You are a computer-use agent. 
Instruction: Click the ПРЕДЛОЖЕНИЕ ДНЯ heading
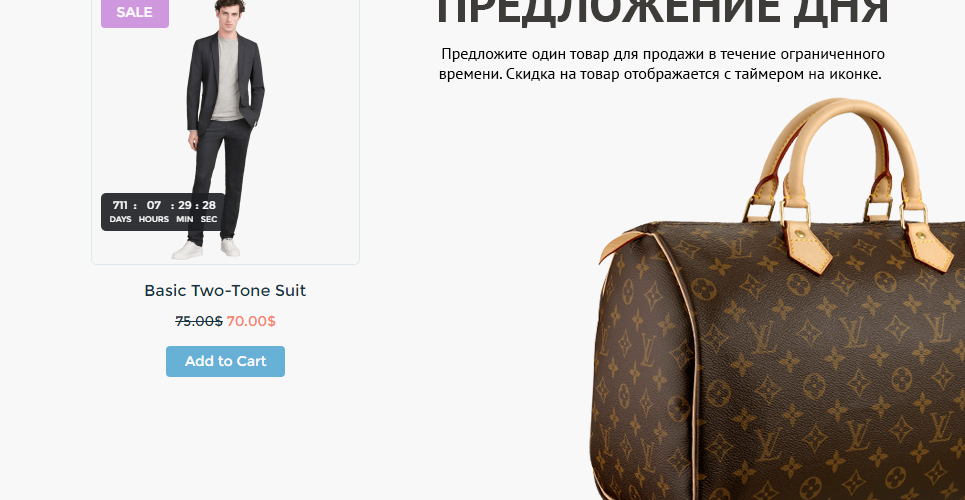pos(662,11)
